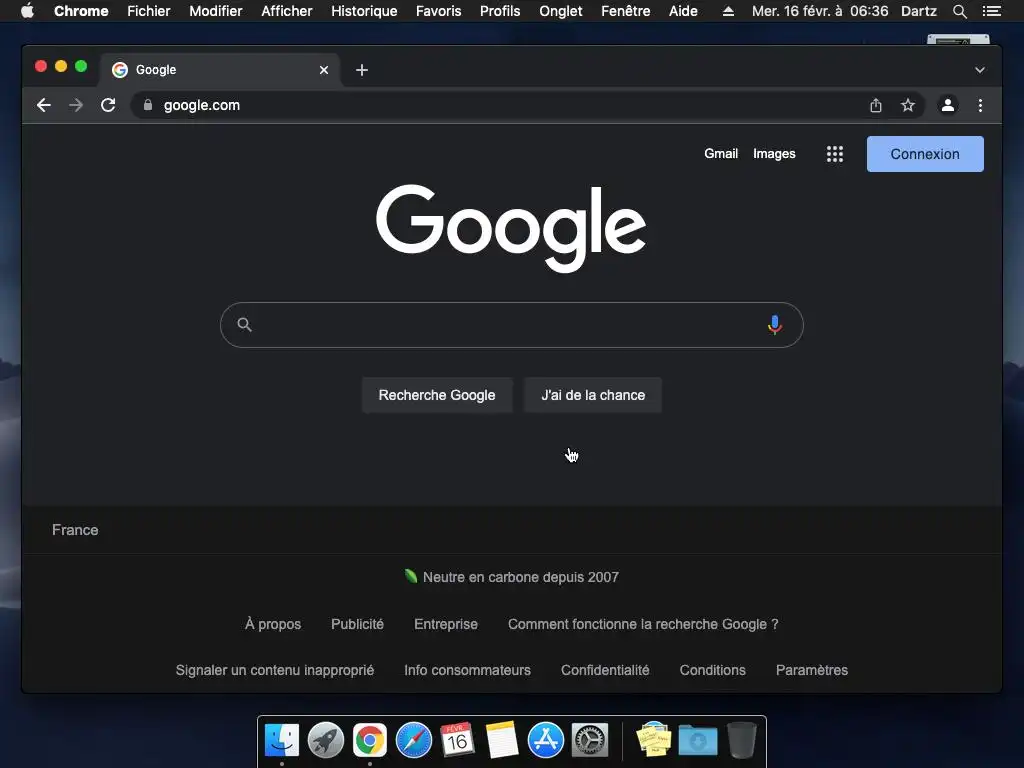This screenshot has height=768, width=1024.
Task: Open the Afficher menu
Action: click(287, 11)
